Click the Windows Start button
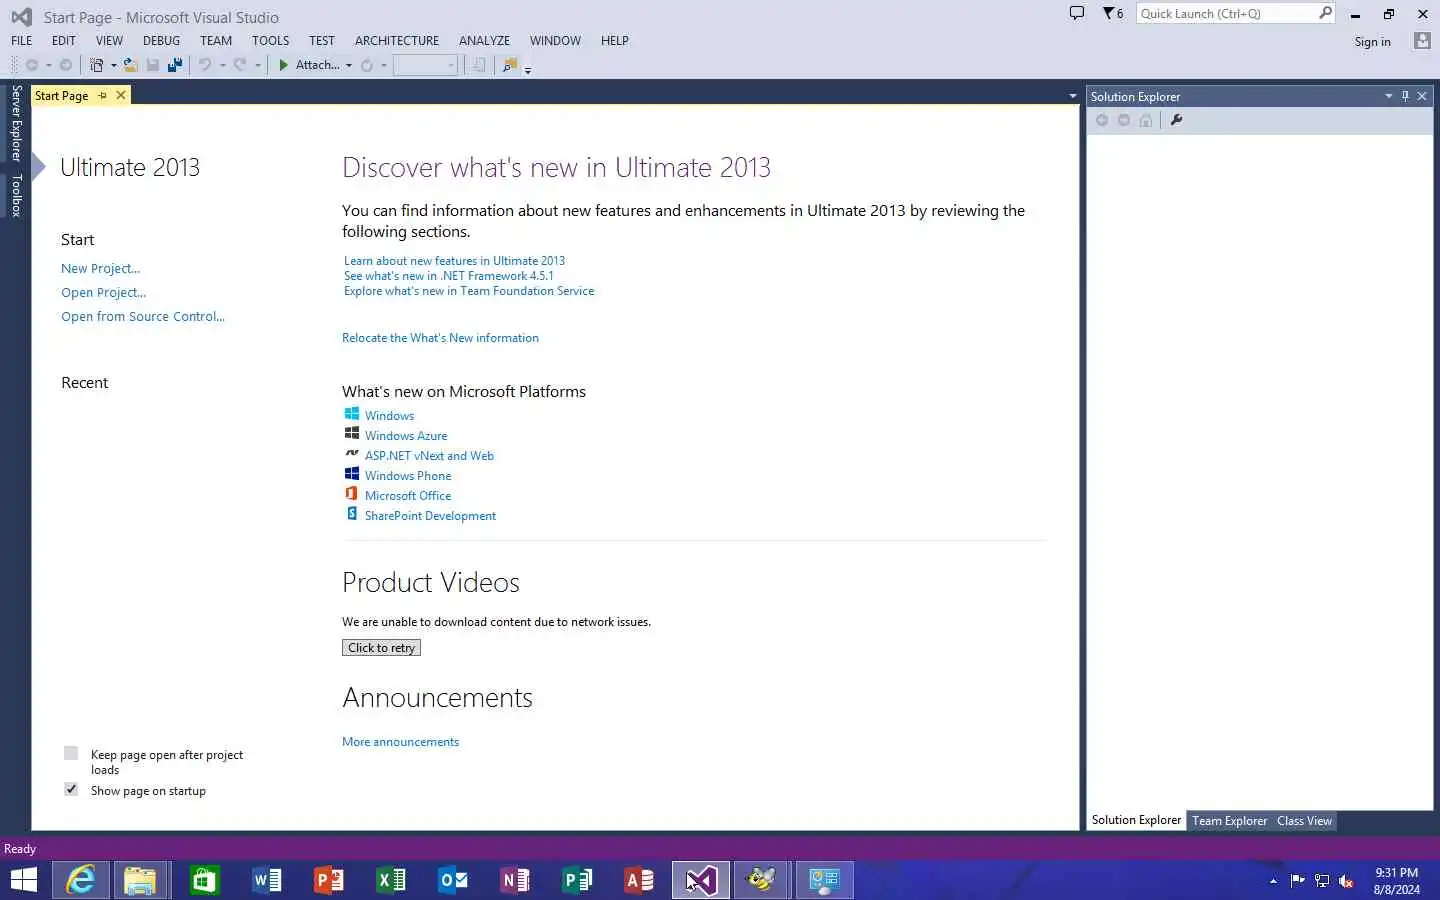The height and width of the screenshot is (900, 1440). [x=23, y=880]
